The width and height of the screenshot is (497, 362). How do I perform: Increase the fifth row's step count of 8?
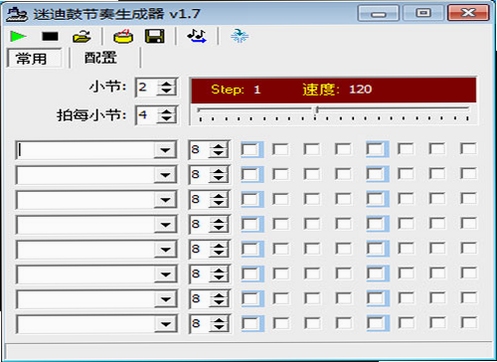219,245
